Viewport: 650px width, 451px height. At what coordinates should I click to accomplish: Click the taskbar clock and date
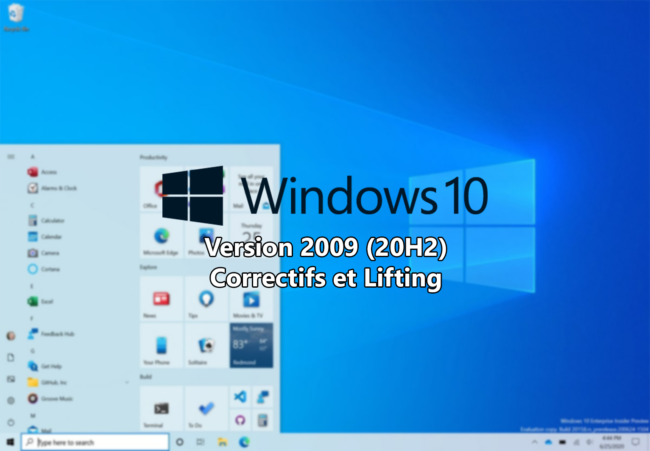coord(611,442)
